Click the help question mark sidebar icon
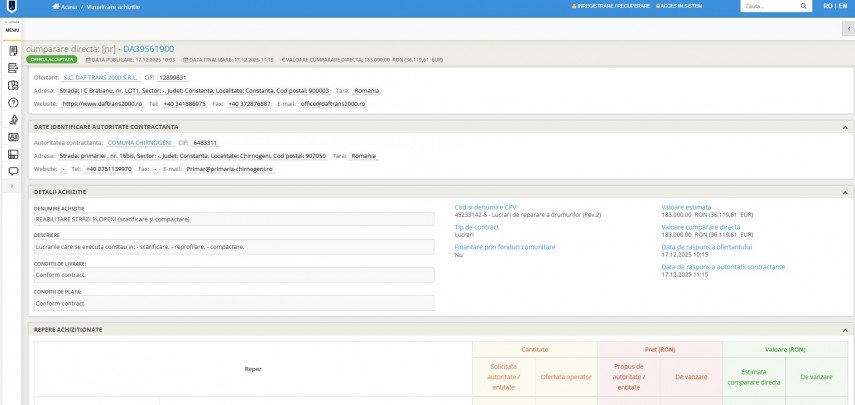This screenshot has width=855, height=405. tap(12, 102)
